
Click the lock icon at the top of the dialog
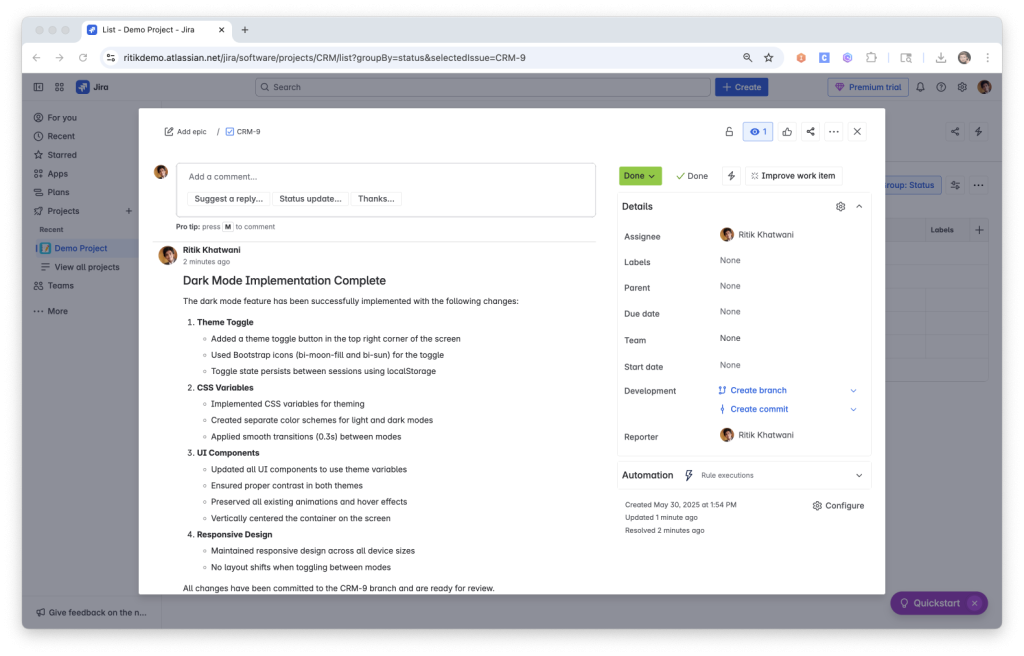pos(728,131)
